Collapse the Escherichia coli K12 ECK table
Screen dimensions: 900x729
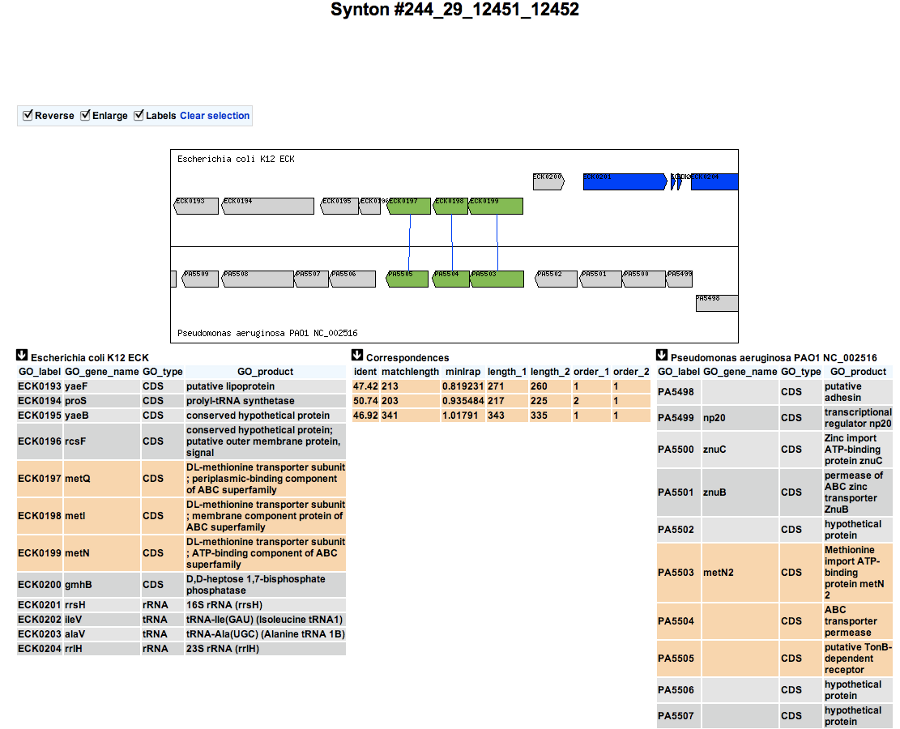[22, 355]
